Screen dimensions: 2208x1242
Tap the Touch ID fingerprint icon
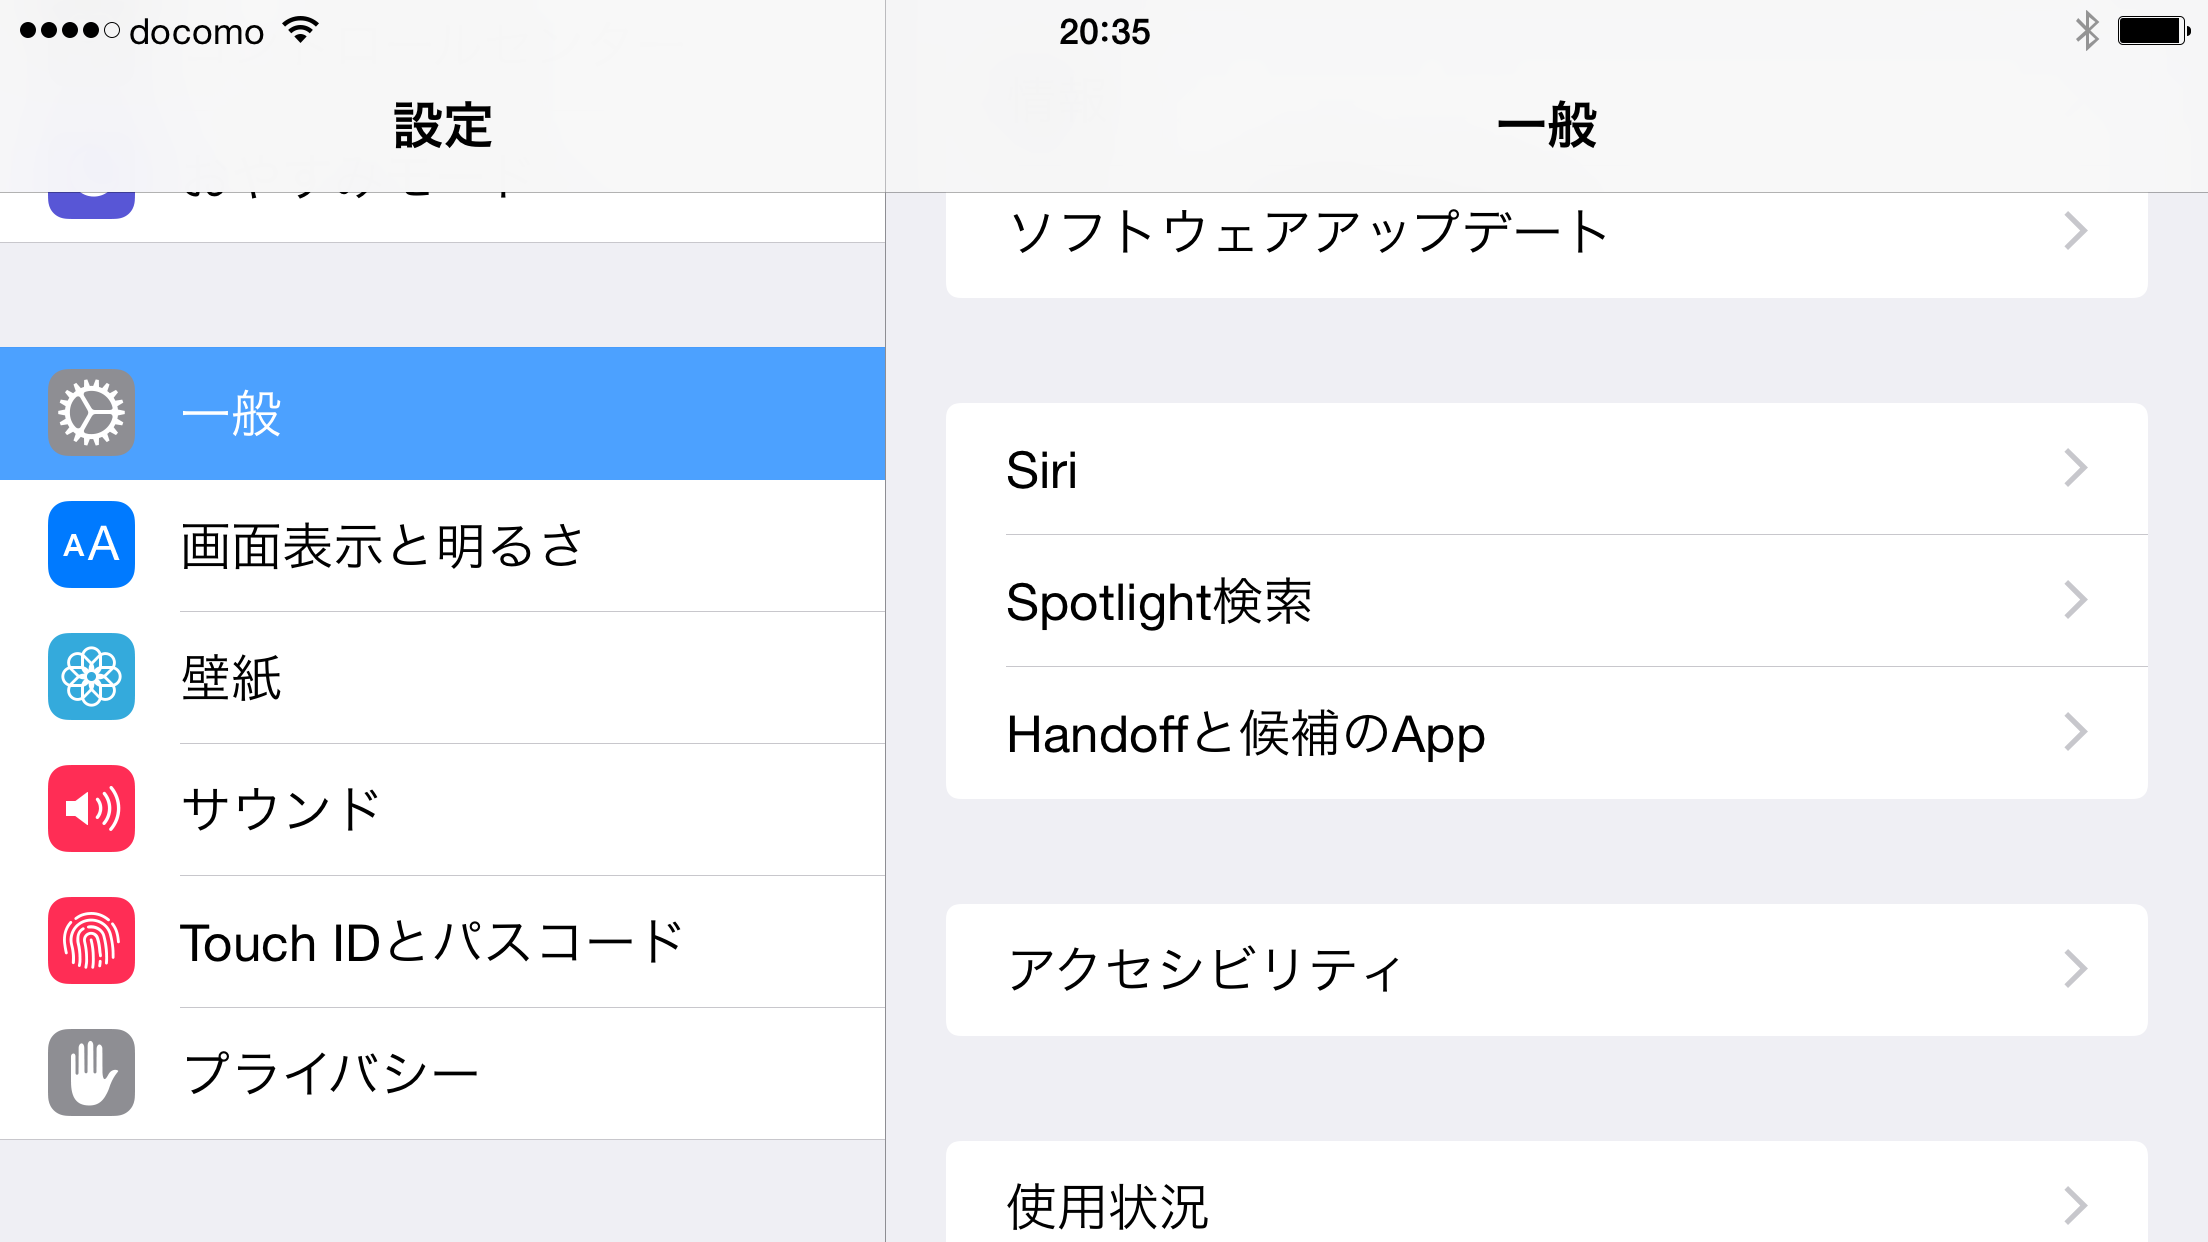91,941
